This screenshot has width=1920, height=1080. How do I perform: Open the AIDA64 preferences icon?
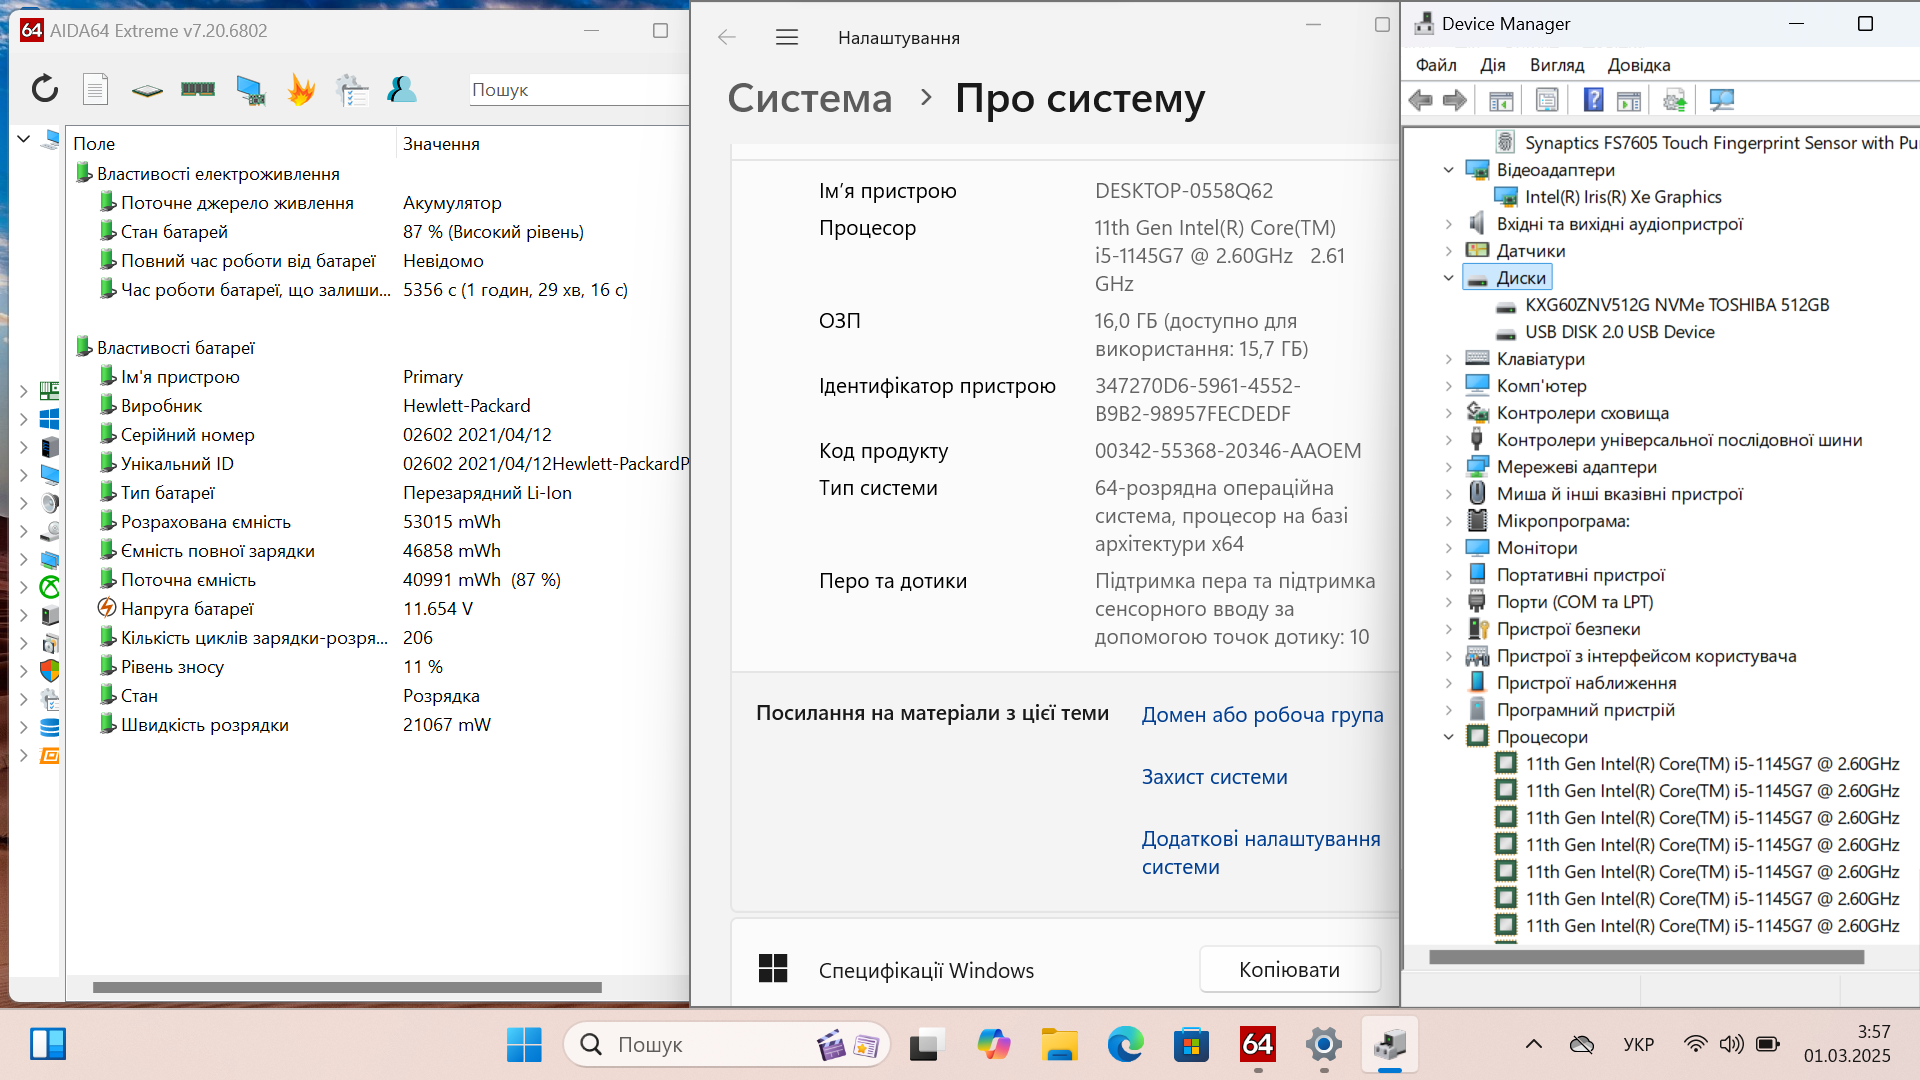point(352,90)
